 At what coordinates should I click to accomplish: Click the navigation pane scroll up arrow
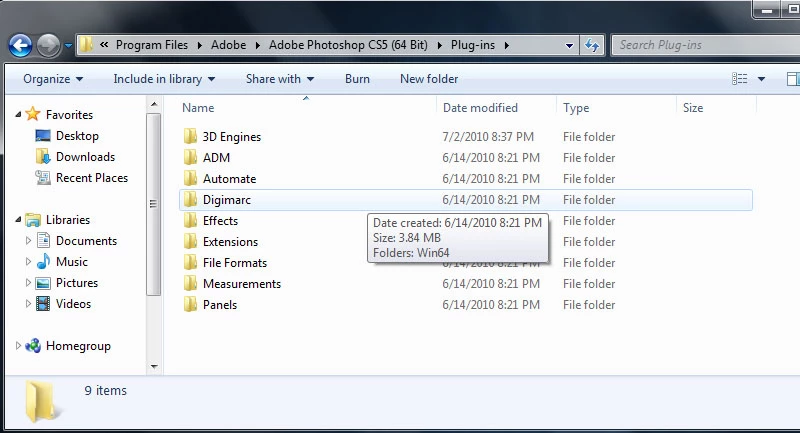click(x=154, y=105)
